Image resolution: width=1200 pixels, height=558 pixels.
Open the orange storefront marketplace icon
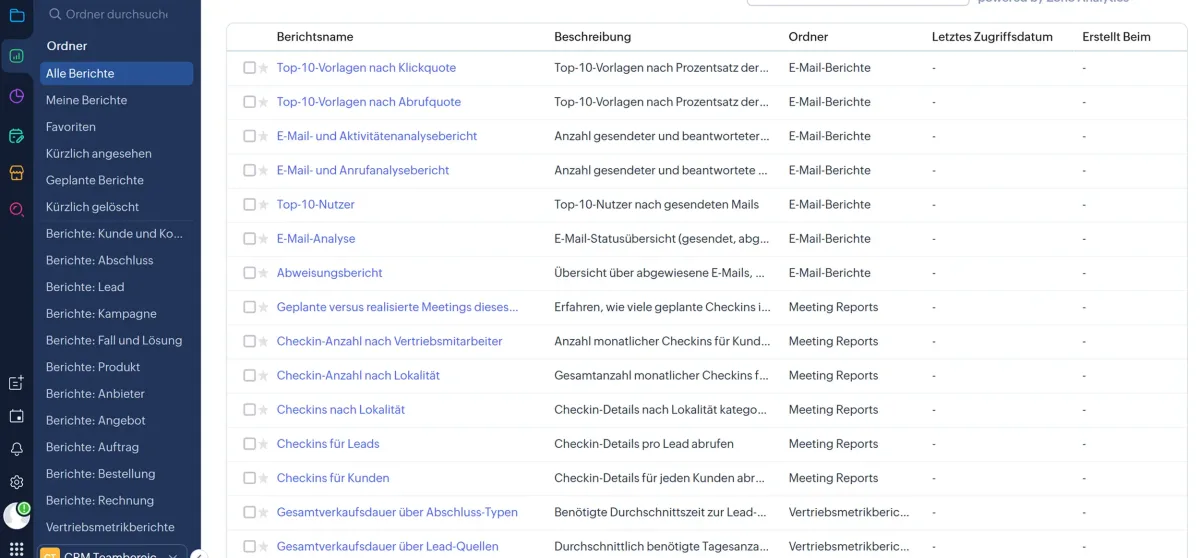[16, 173]
